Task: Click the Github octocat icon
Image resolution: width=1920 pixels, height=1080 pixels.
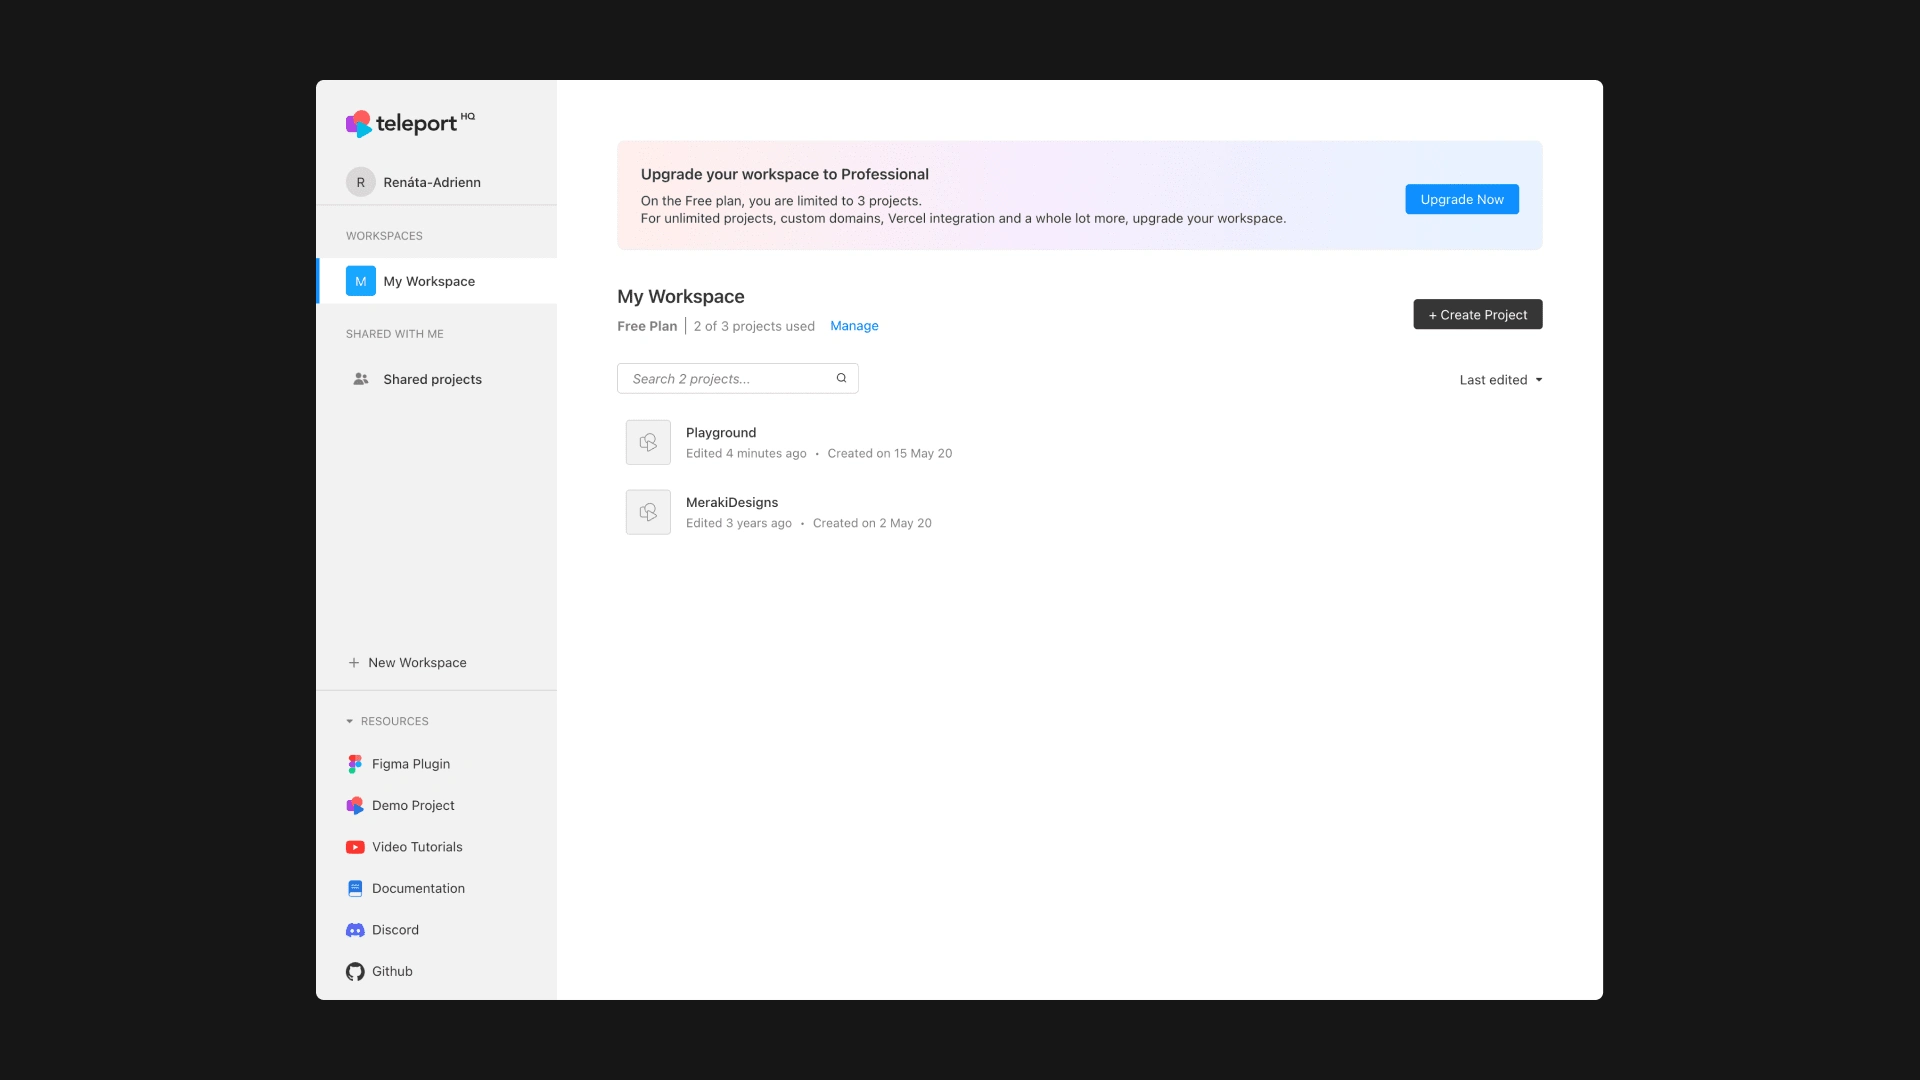Action: tap(355, 972)
